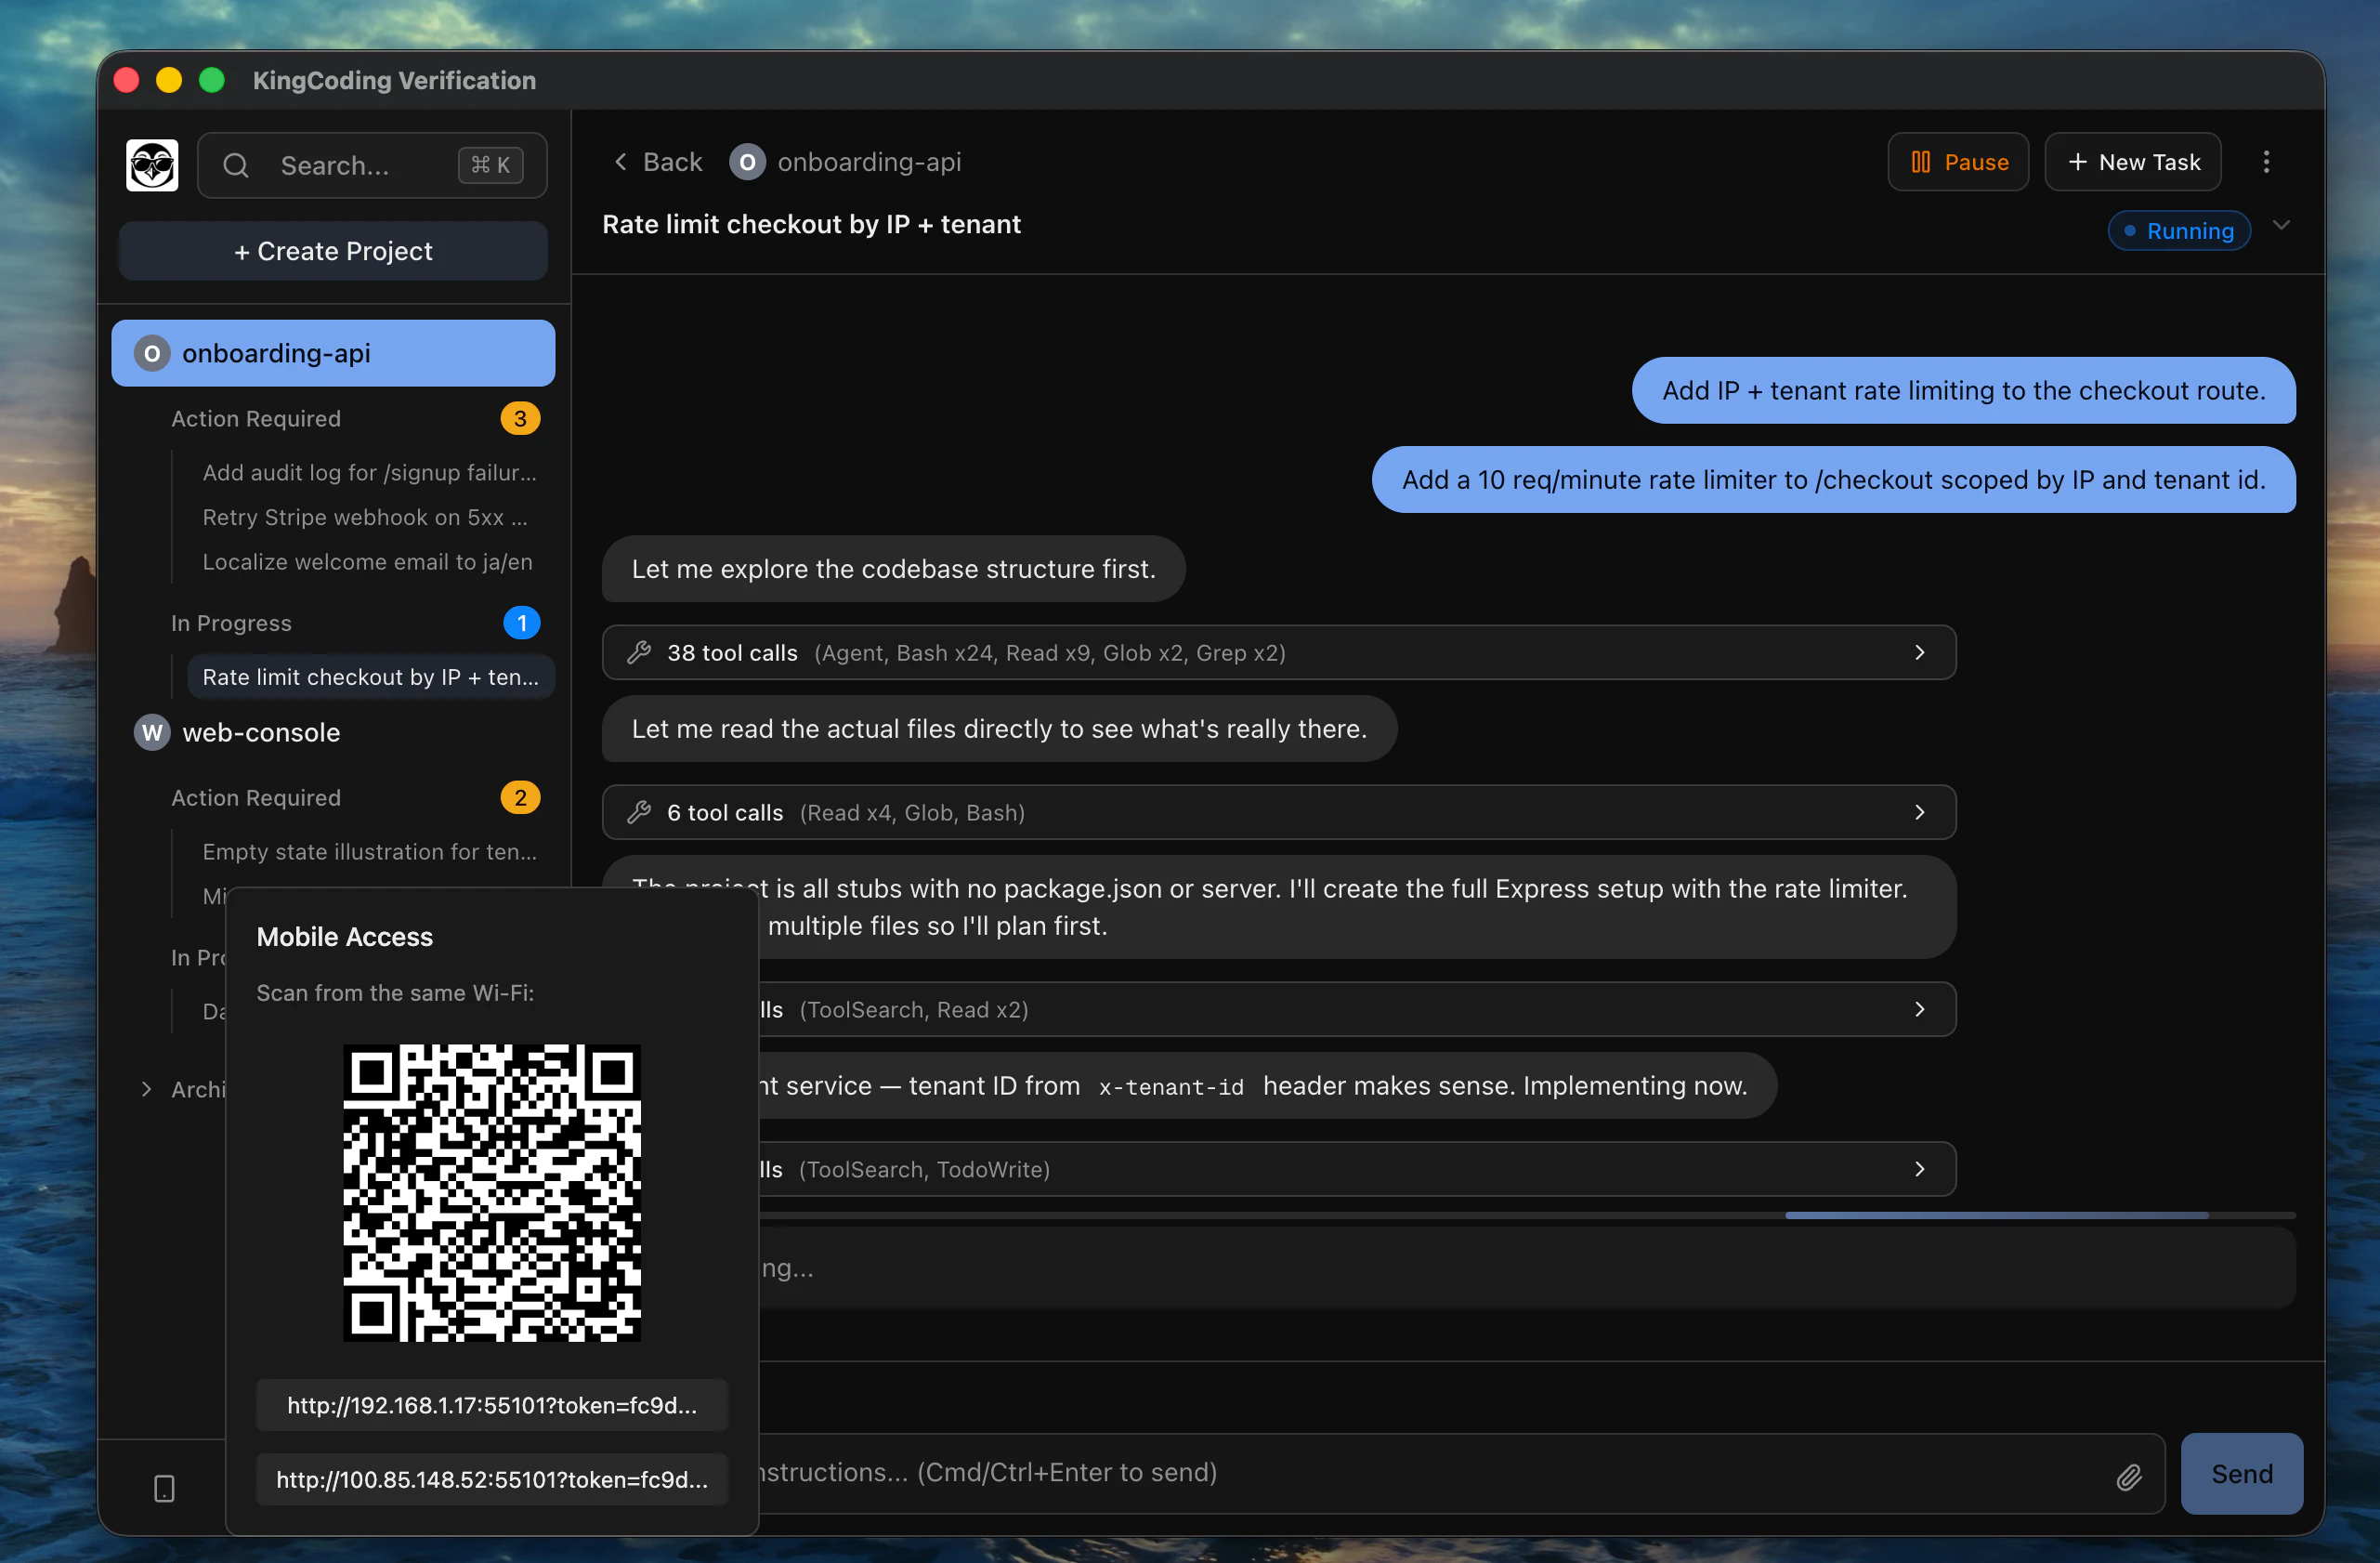Click the search magnifier icon

[x=235, y=165]
